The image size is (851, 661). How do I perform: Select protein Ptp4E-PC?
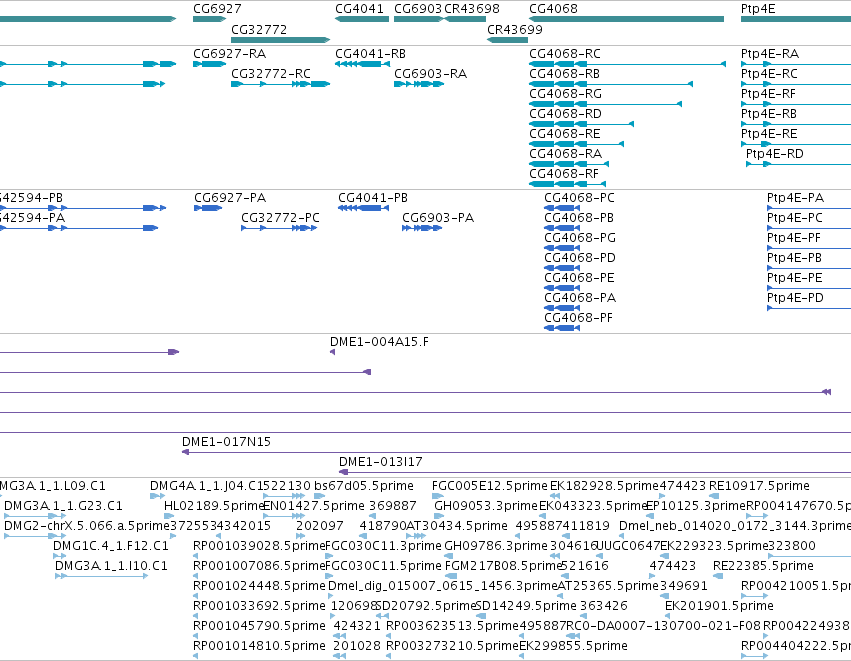(x=809, y=228)
